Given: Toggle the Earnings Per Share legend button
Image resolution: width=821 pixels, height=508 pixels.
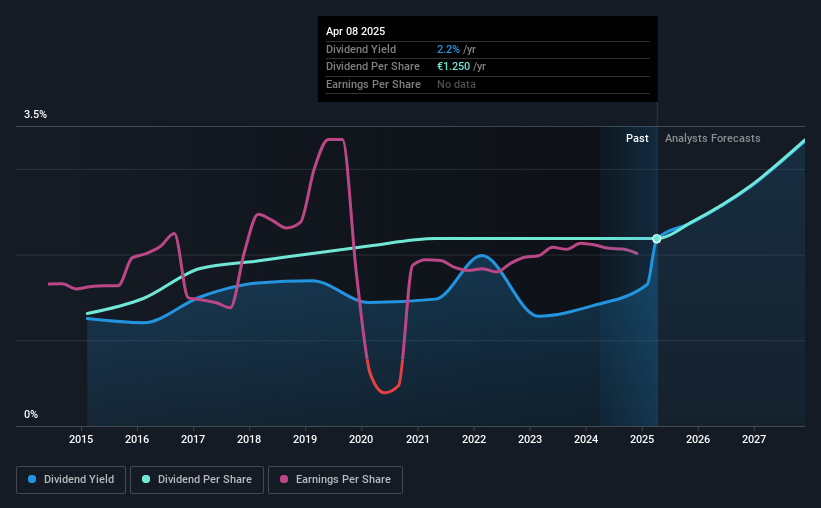Looking at the screenshot, I should click(x=335, y=480).
